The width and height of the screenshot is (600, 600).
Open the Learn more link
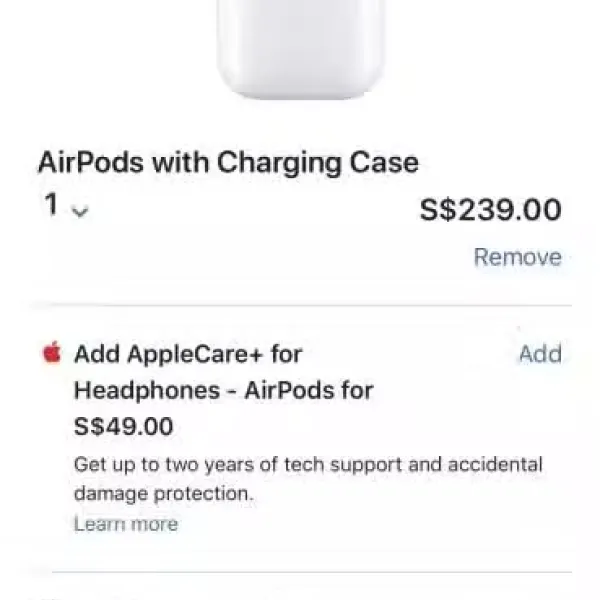(126, 523)
